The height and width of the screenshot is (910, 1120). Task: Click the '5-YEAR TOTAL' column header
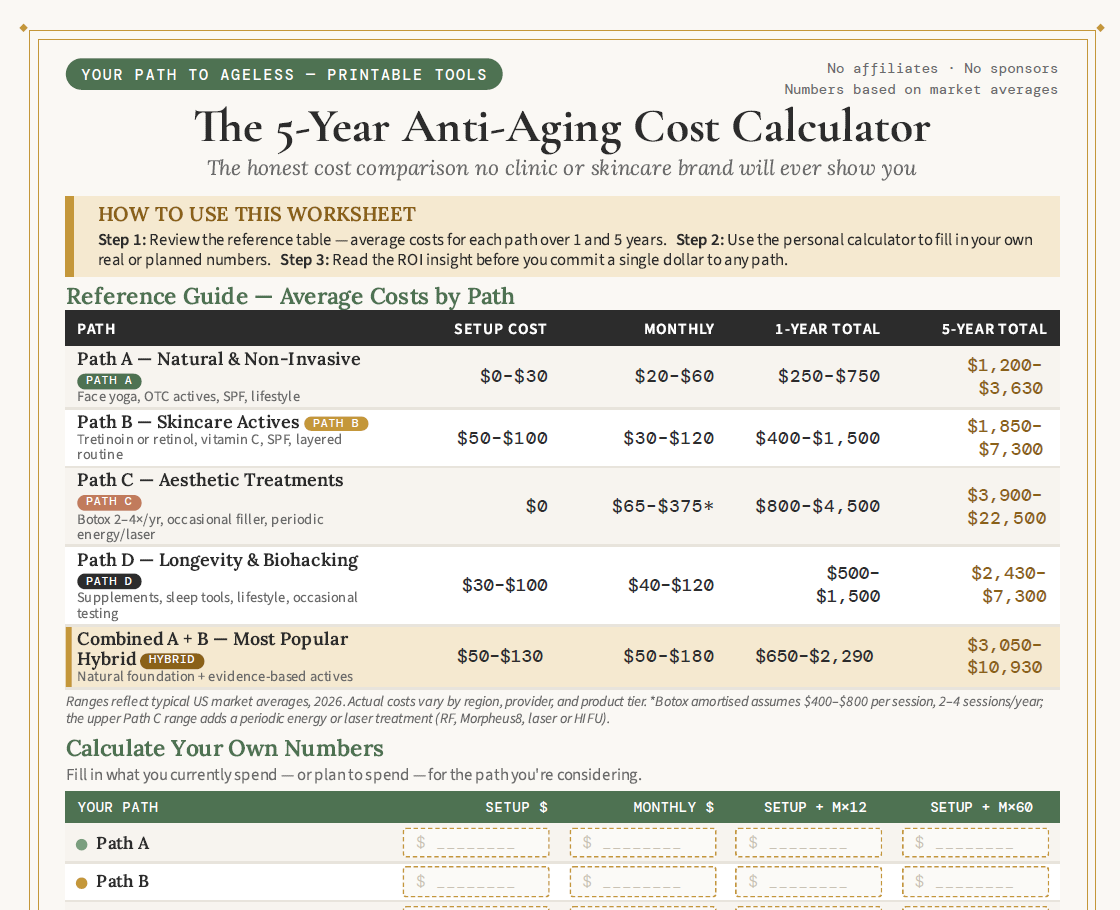tap(994, 329)
